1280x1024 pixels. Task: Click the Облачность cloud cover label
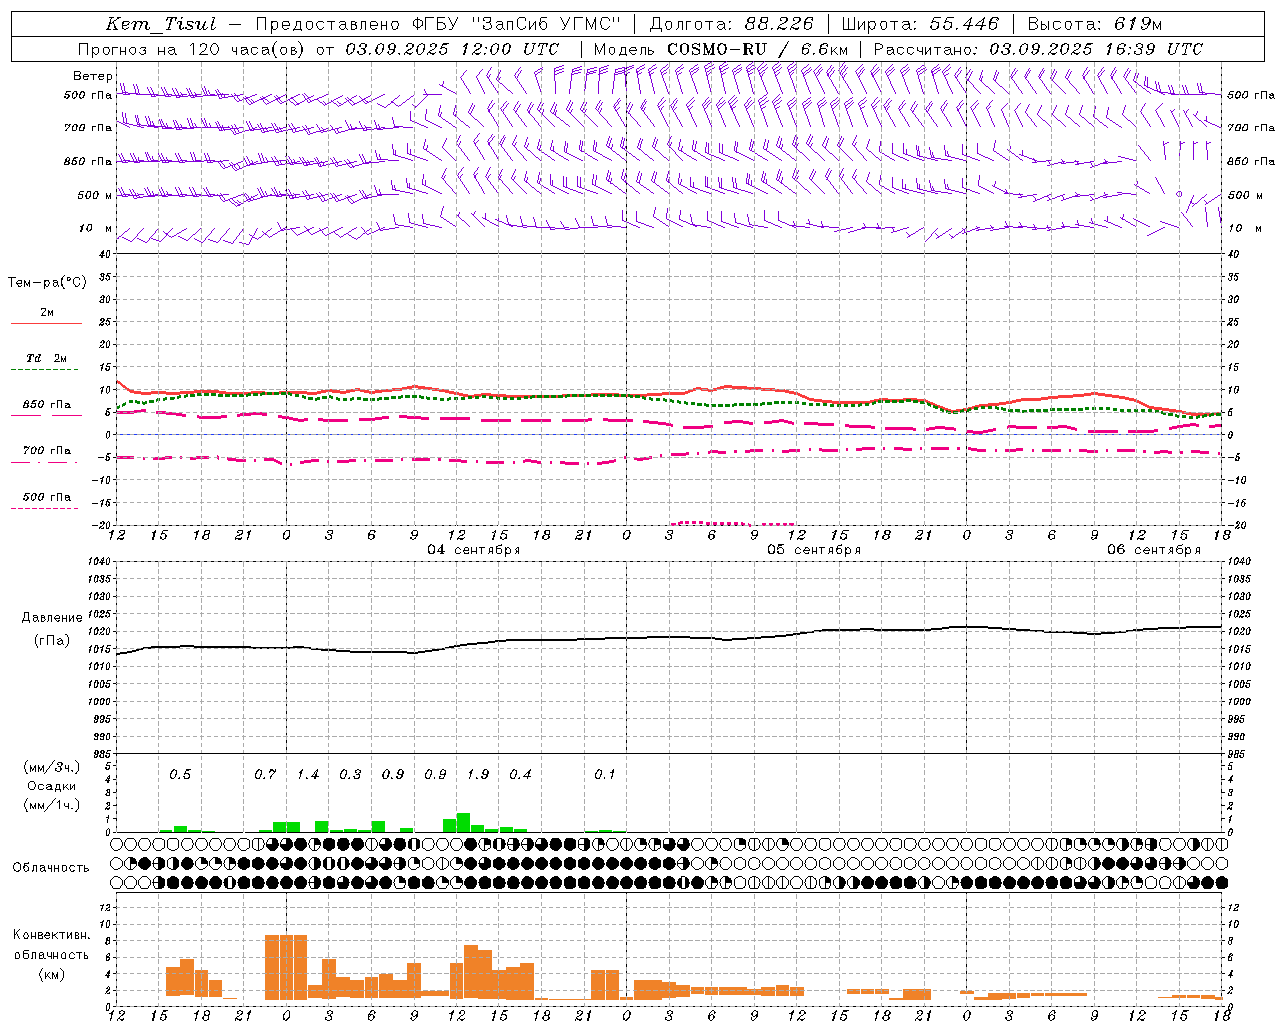click(x=51, y=868)
